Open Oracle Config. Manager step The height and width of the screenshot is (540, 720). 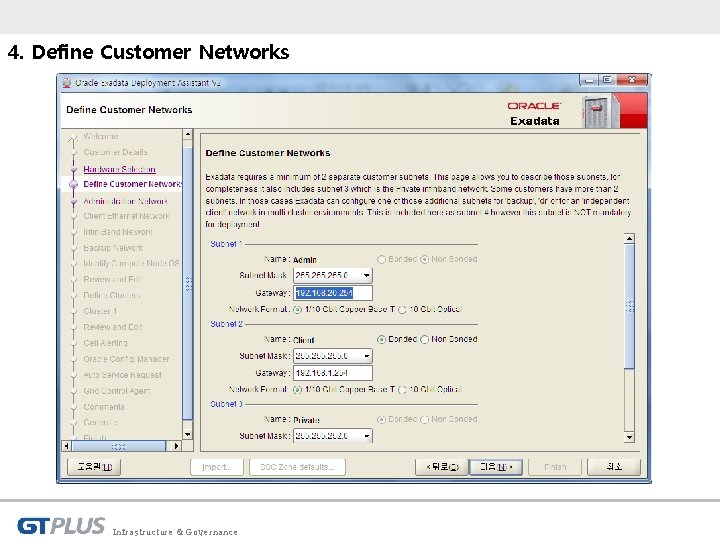[x=126, y=359]
